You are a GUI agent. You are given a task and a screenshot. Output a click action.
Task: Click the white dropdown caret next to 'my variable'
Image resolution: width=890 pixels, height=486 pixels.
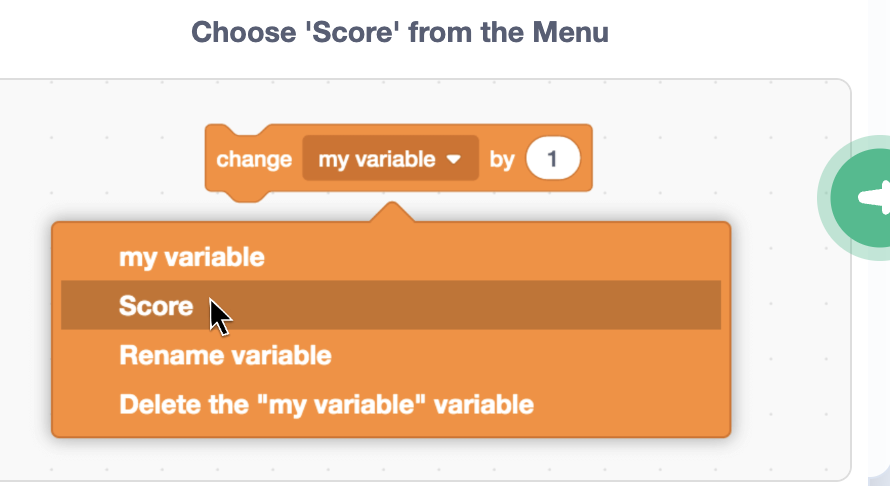click(453, 160)
